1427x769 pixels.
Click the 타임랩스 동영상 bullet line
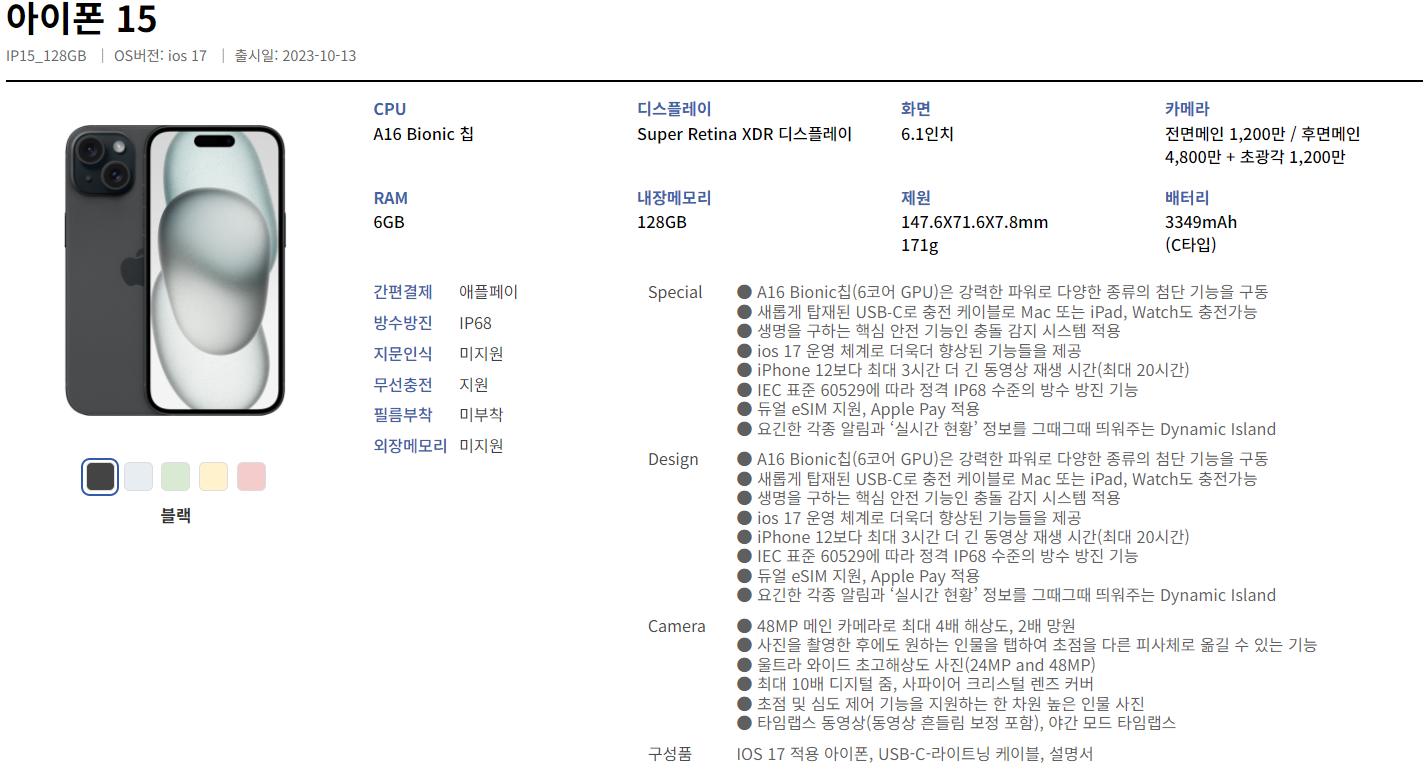click(x=956, y=723)
